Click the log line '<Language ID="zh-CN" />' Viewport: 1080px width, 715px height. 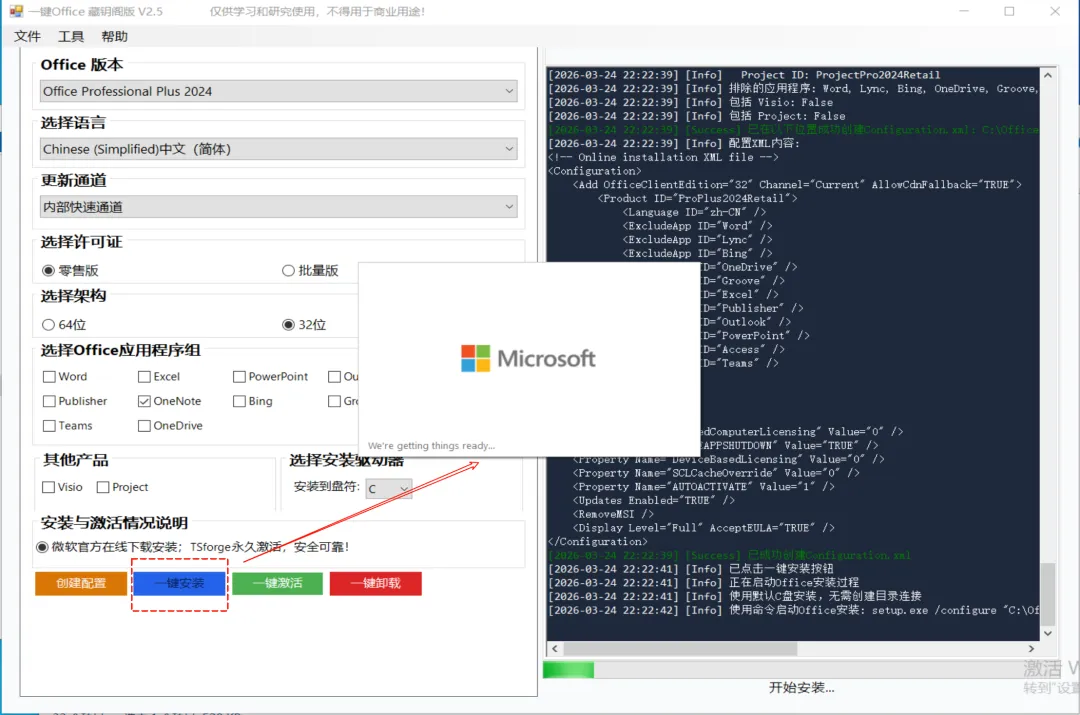(694, 212)
